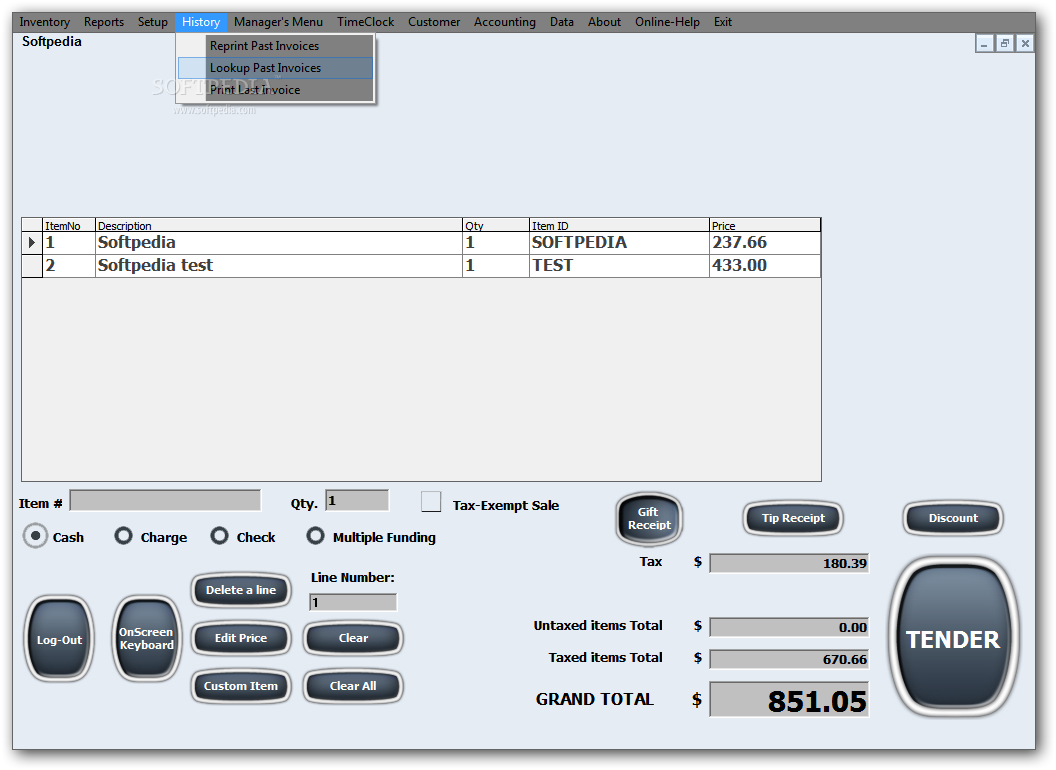1056x770 pixels.
Task: Click the Description column header
Action: tap(279, 226)
